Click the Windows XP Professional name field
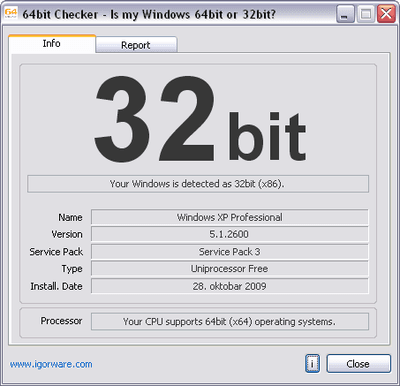Screen dimensions: 400x386 point(230,217)
